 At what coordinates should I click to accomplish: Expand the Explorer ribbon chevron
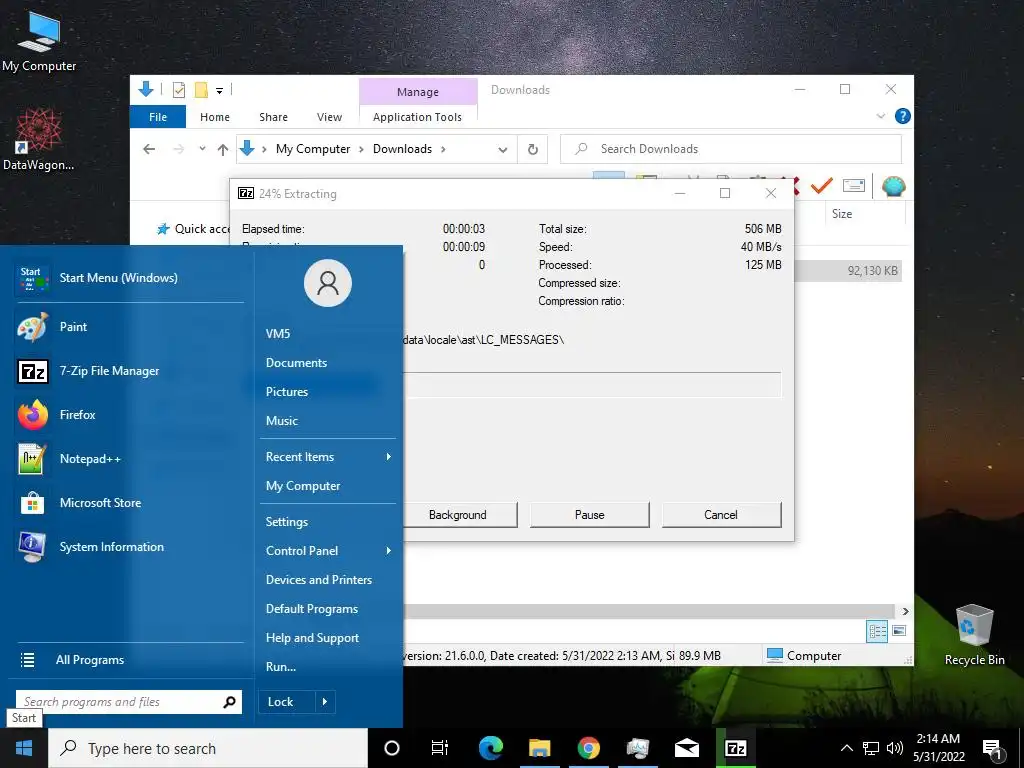click(x=881, y=116)
